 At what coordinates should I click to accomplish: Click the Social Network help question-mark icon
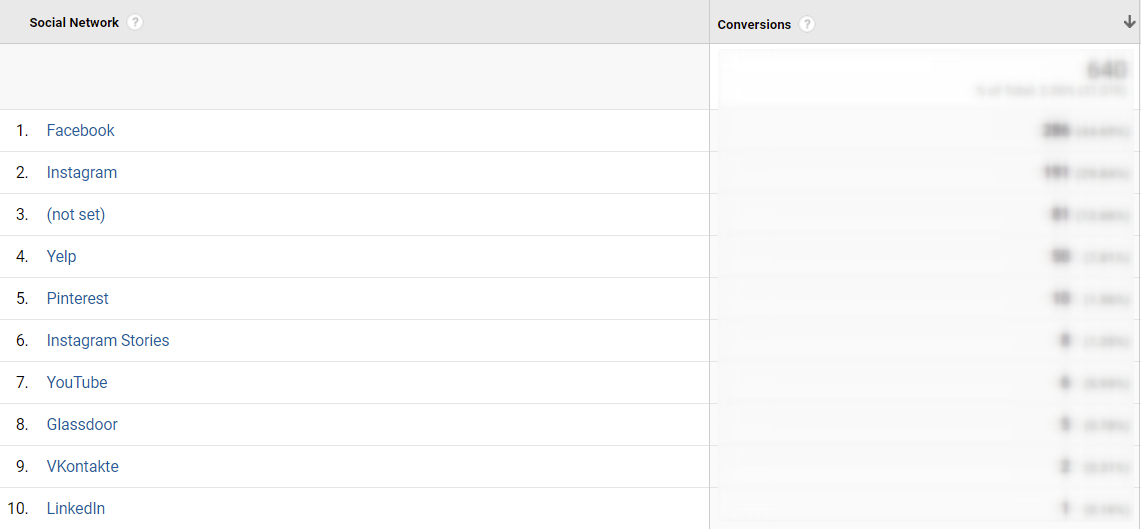click(x=135, y=23)
